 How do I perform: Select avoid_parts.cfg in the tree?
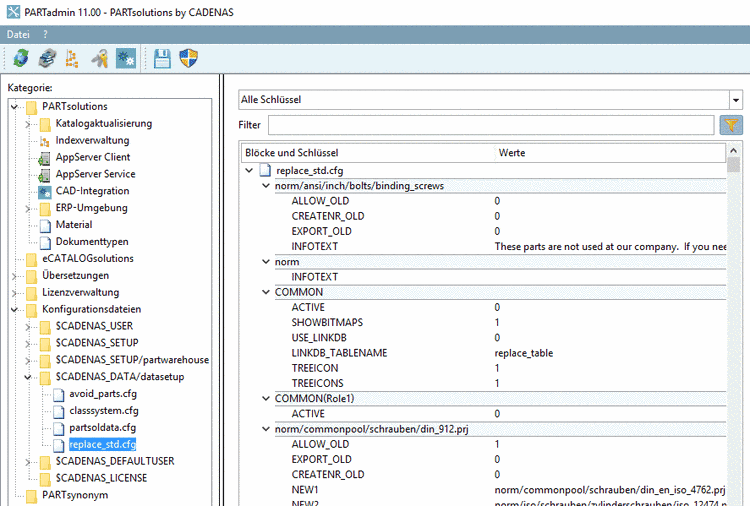click(103, 394)
